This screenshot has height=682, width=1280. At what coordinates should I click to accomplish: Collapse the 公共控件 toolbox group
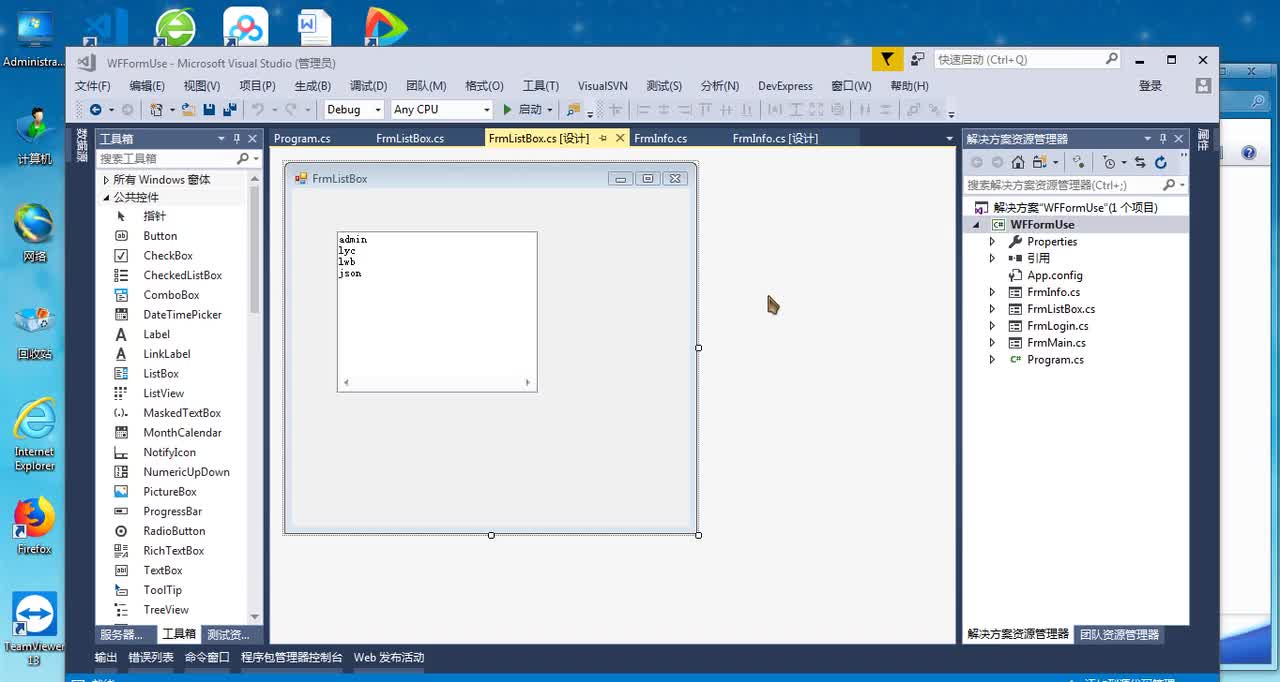click(x=106, y=197)
